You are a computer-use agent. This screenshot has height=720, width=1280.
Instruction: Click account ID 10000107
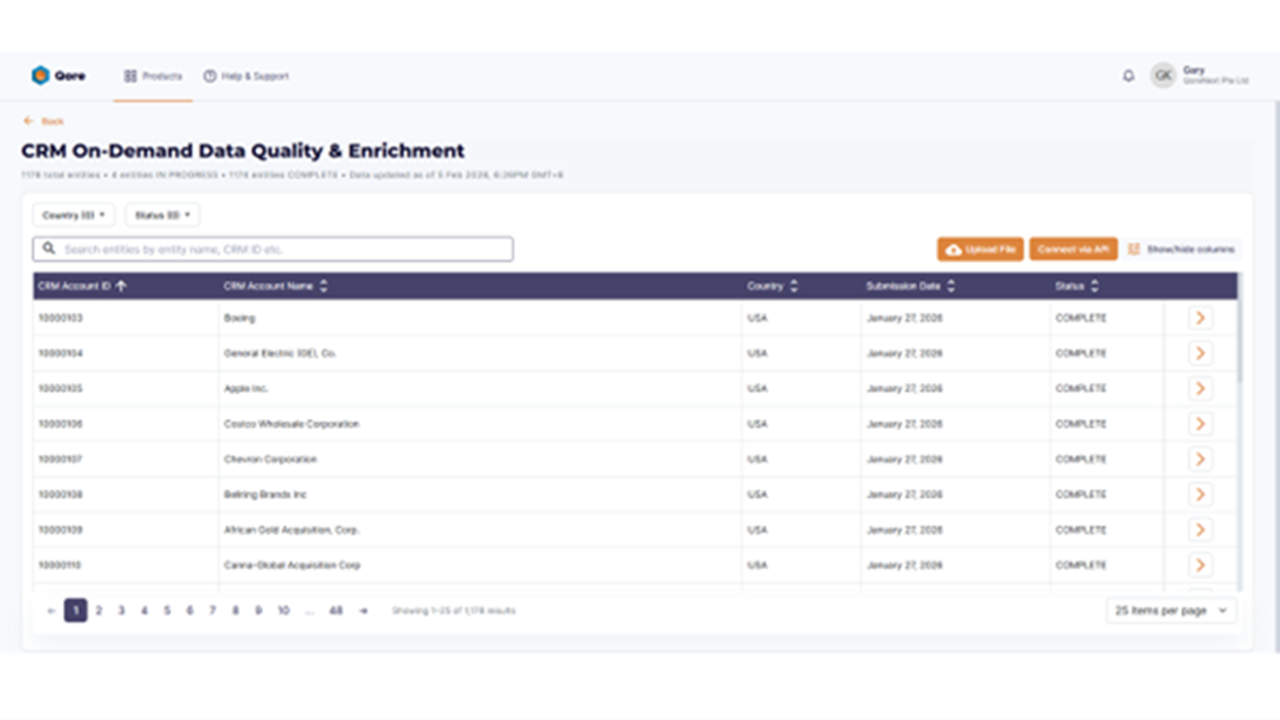(60, 459)
